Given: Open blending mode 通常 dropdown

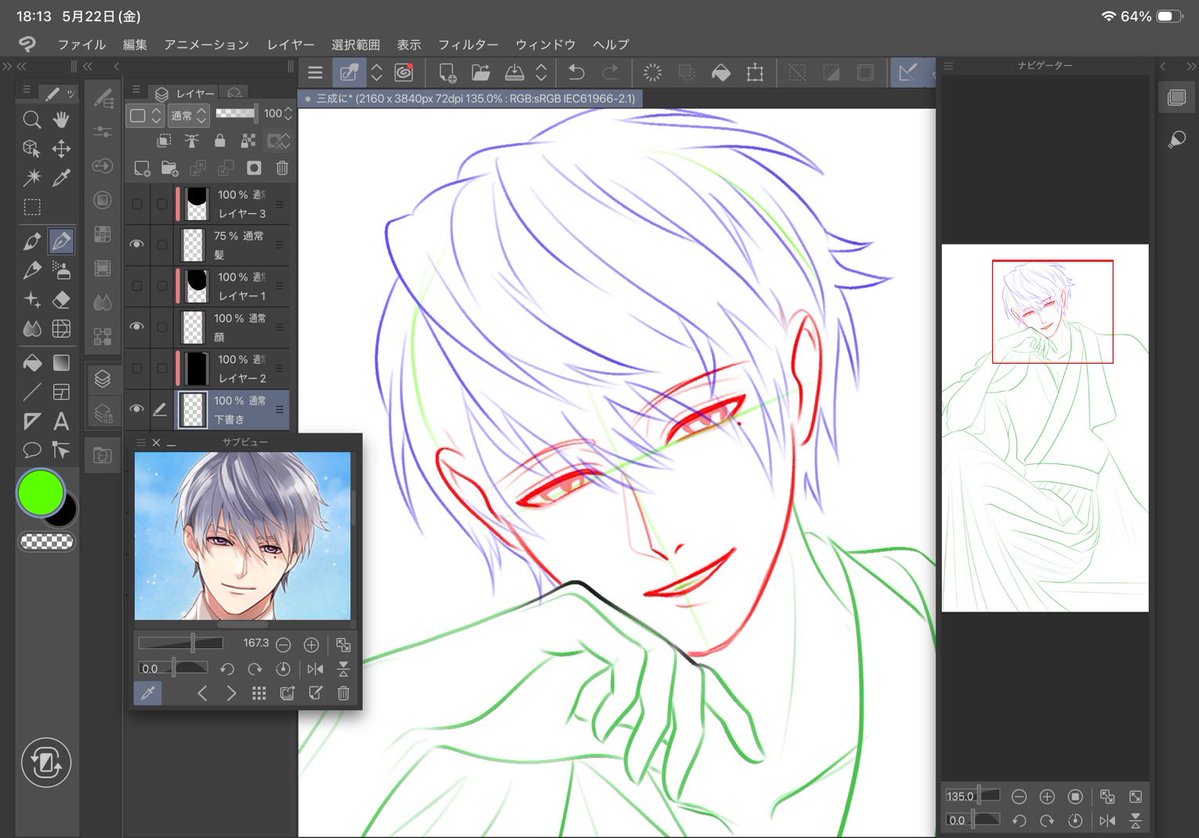Looking at the screenshot, I should [188, 115].
